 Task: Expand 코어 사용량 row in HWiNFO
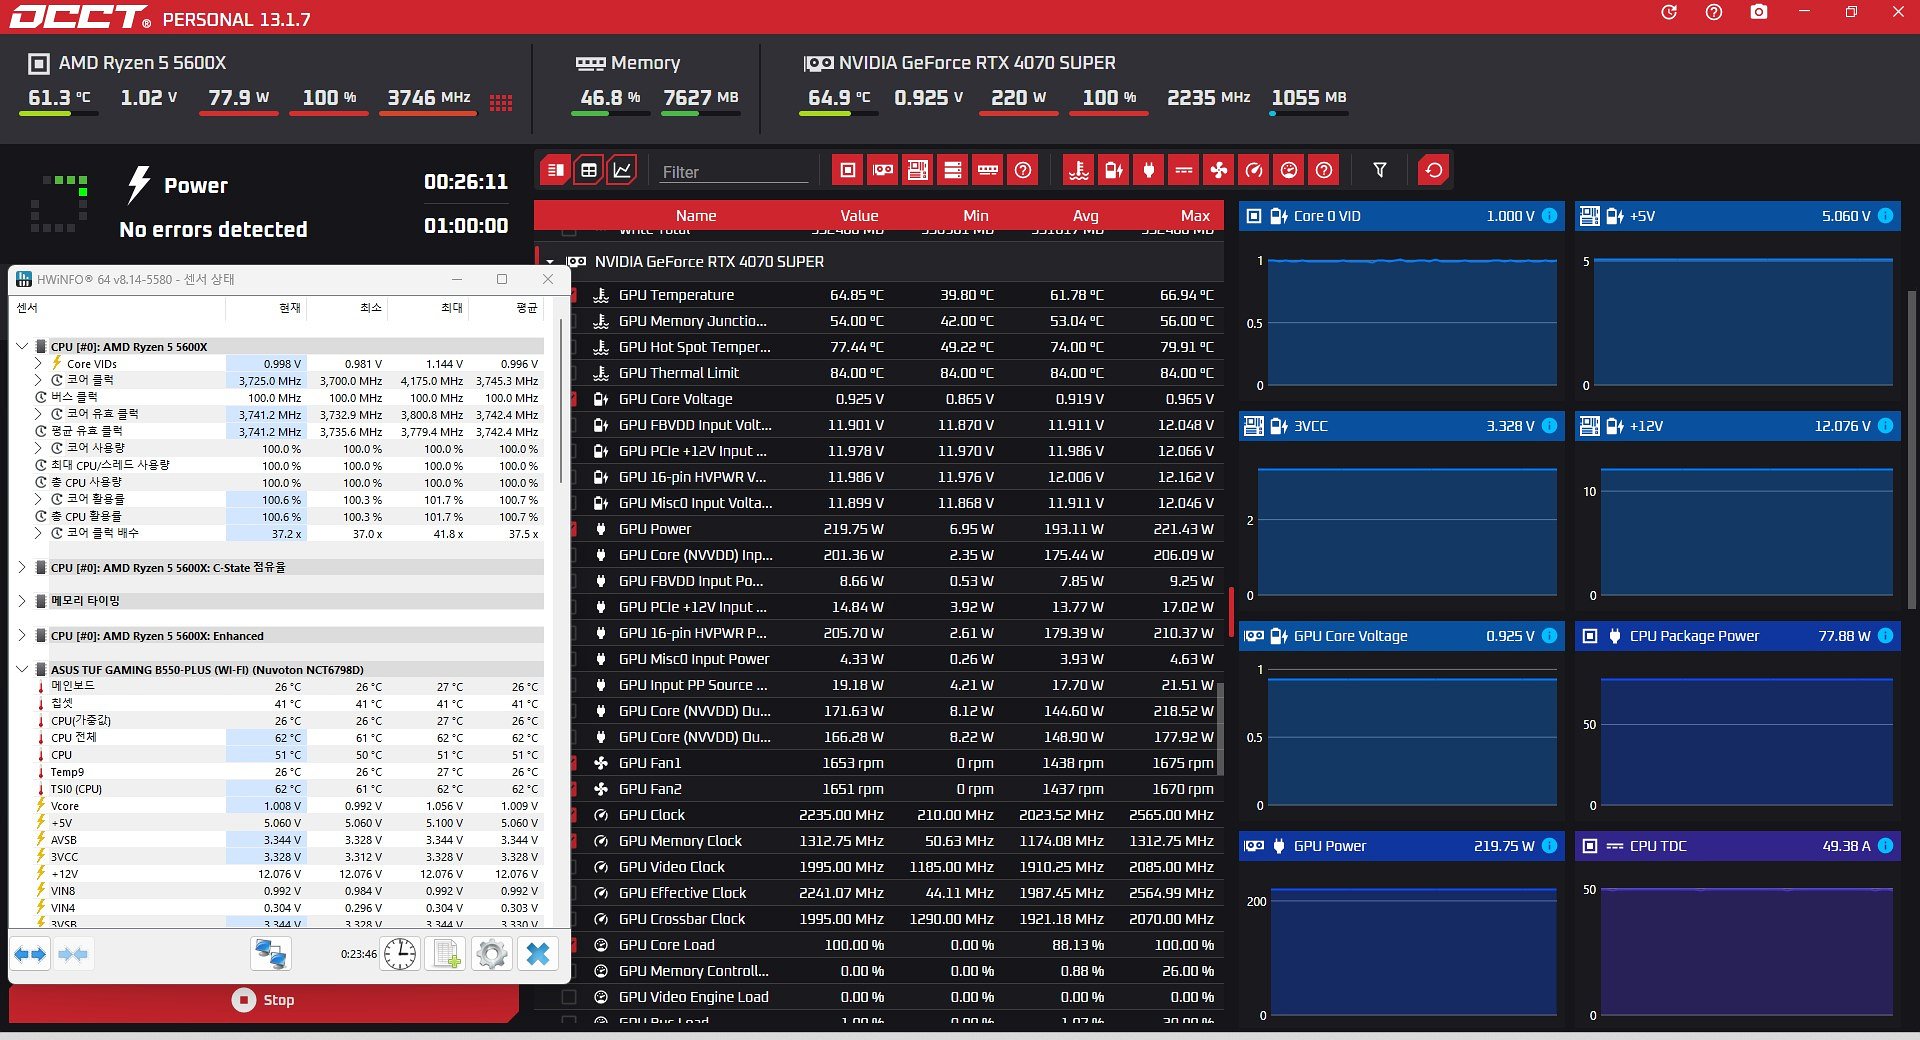39,448
